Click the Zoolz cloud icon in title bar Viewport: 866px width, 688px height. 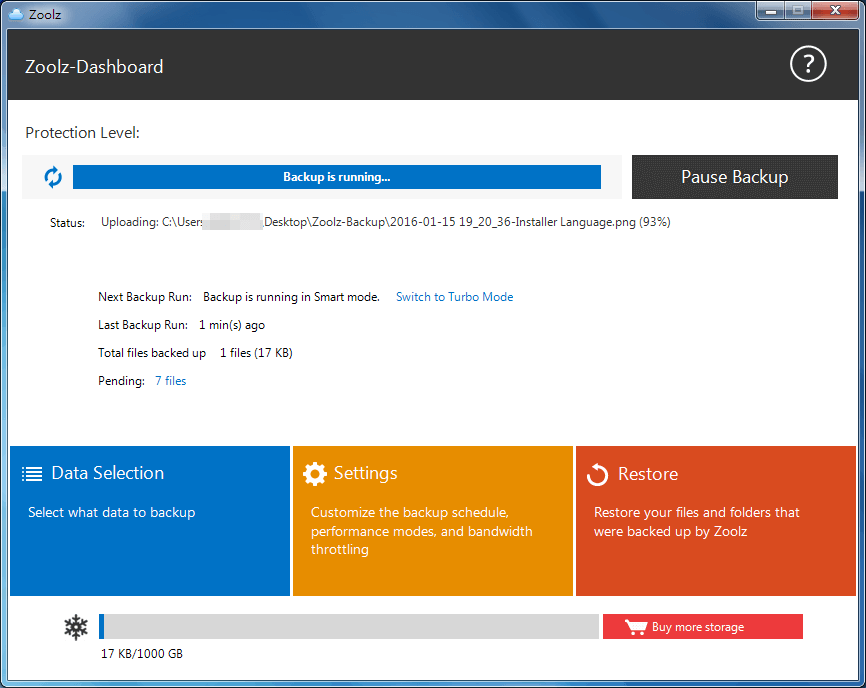pos(16,13)
